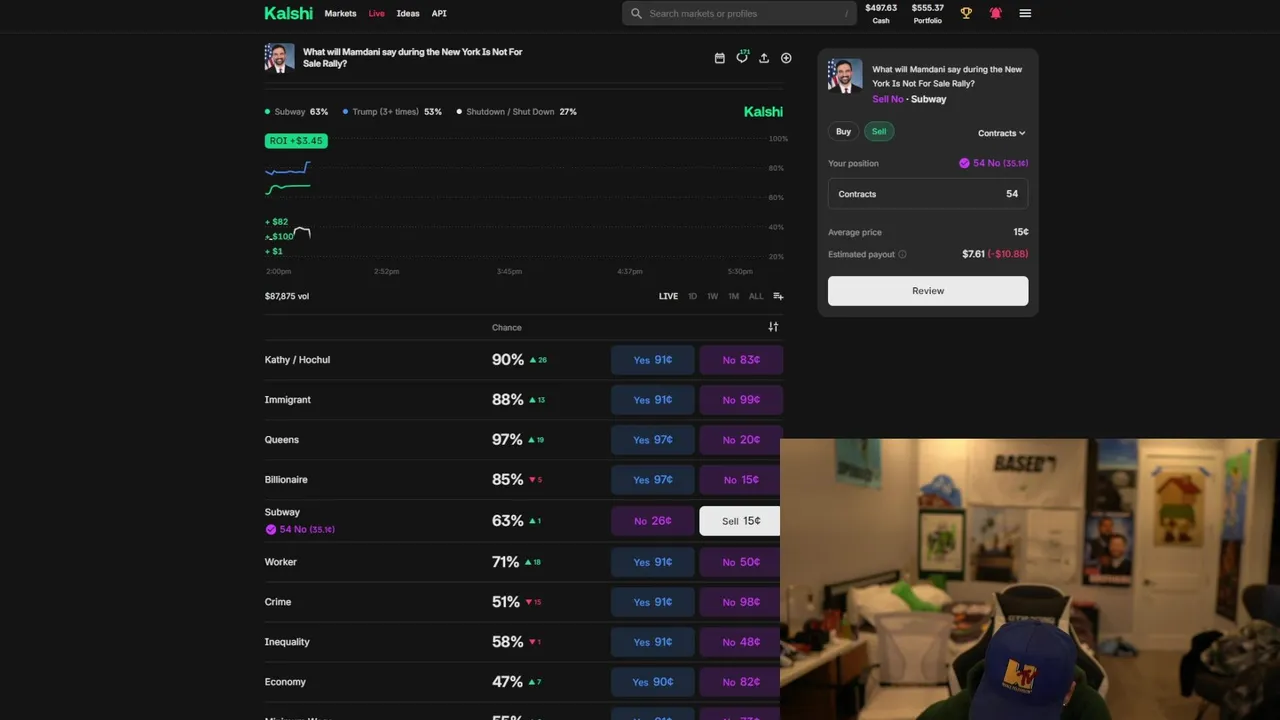1280x720 pixels.
Task: Select the 1W chart range
Action: click(x=712, y=296)
